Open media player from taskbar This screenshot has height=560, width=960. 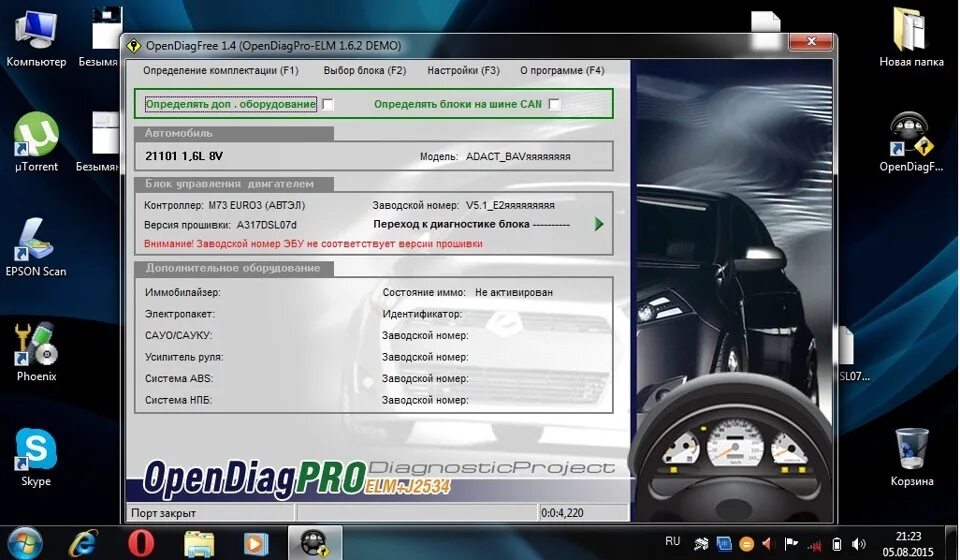(256, 543)
